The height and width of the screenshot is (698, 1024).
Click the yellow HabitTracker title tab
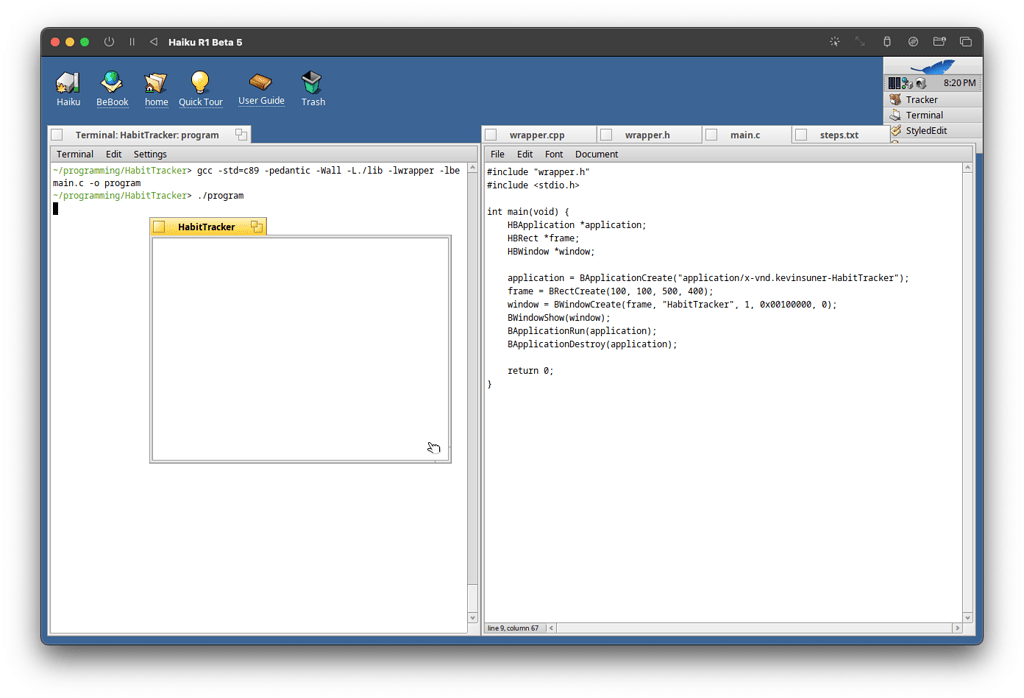[x=206, y=227]
